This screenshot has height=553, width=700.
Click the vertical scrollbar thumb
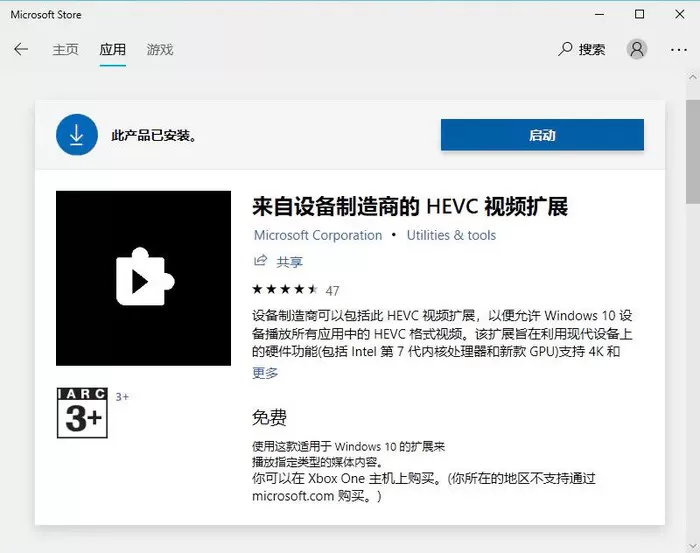click(x=693, y=152)
